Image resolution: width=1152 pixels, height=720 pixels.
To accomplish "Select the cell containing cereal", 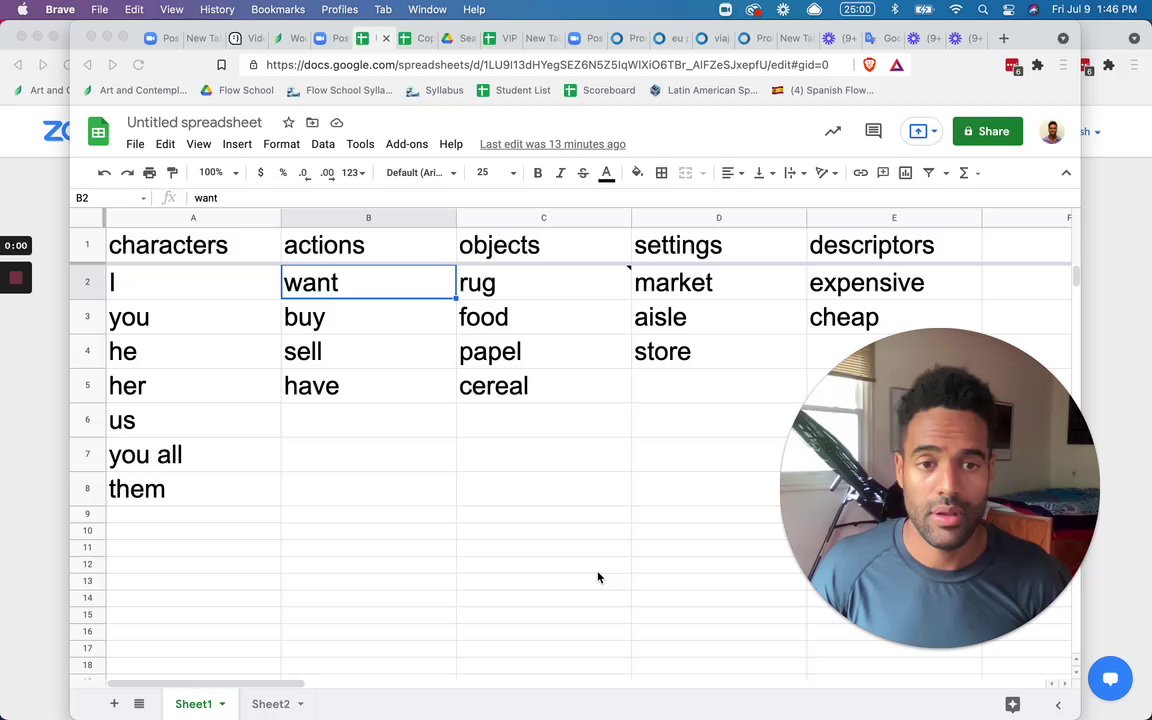I will point(544,386).
